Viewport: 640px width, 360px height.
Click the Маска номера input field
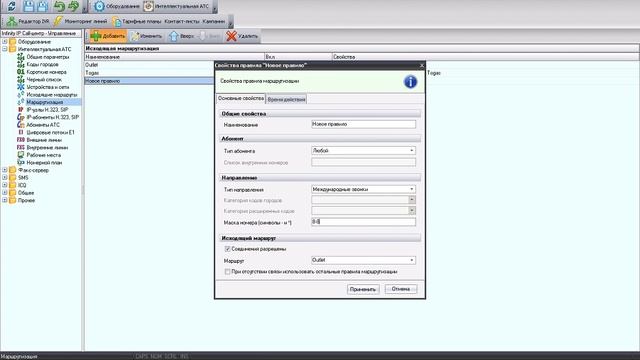pyautogui.click(x=363, y=222)
